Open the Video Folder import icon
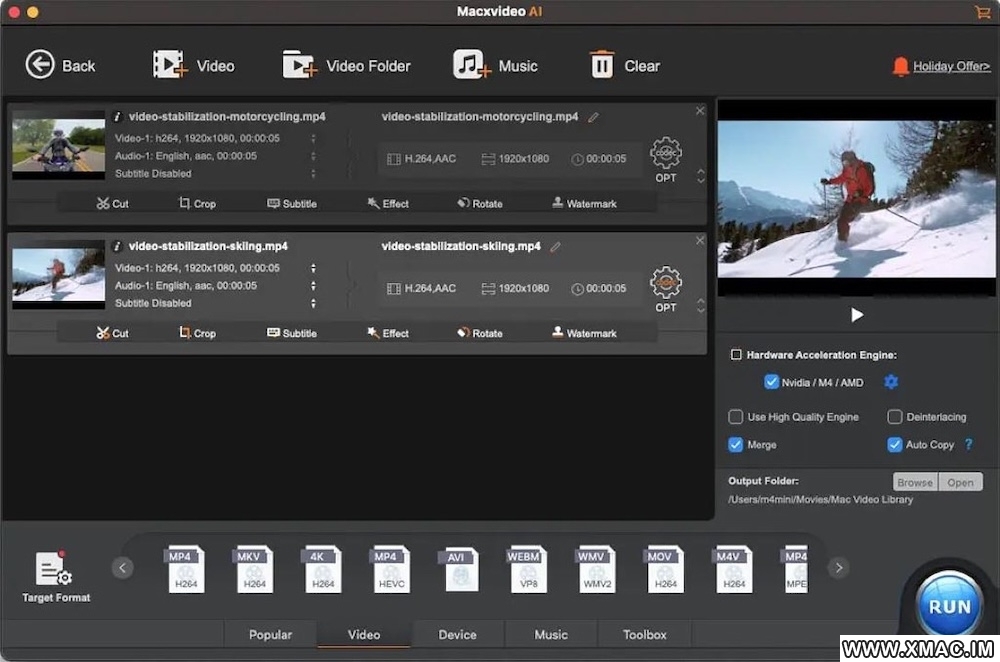The height and width of the screenshot is (662, 1000). pyautogui.click(x=299, y=65)
